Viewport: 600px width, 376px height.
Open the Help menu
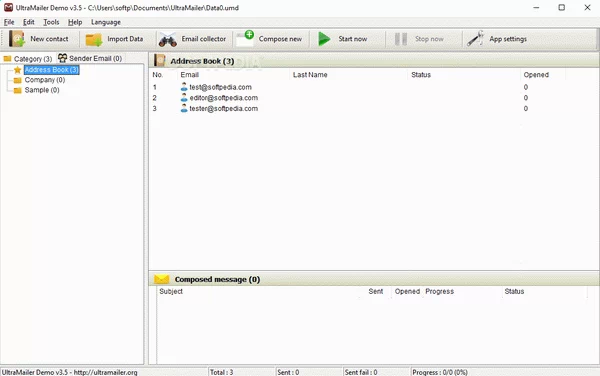(x=75, y=22)
